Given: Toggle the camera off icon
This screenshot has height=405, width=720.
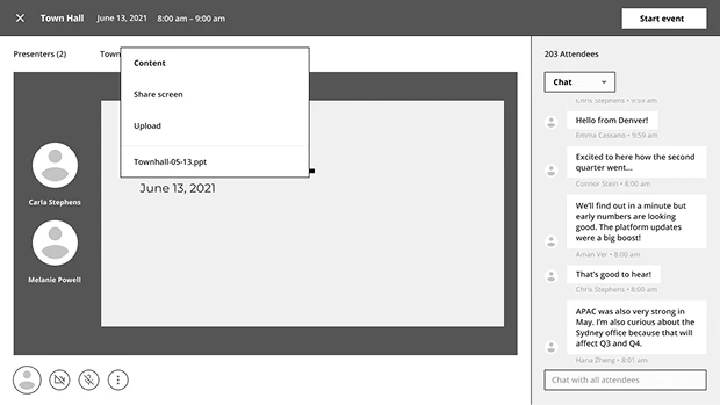Looking at the screenshot, I should tap(60, 380).
